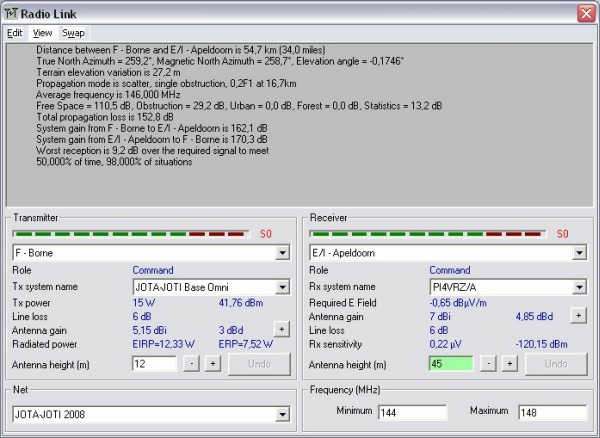Click the System gain 170,3 dB line
The width and height of the screenshot is (600, 438).
click(x=152, y=139)
